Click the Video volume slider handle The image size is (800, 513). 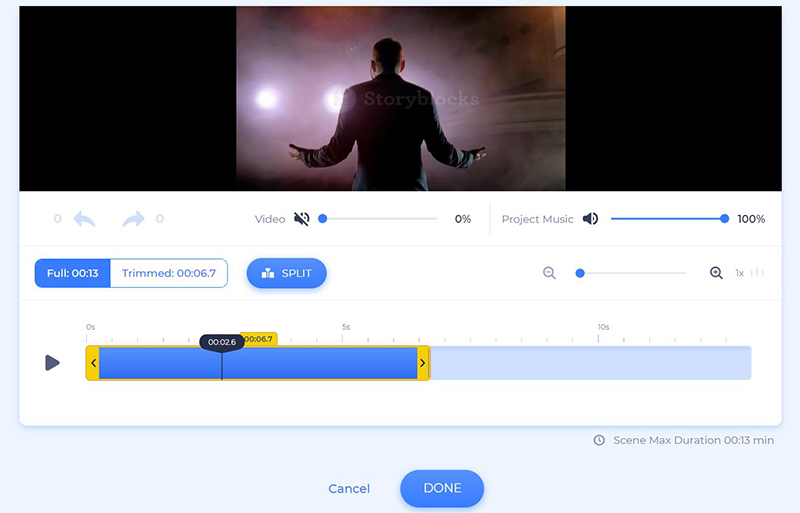322,219
